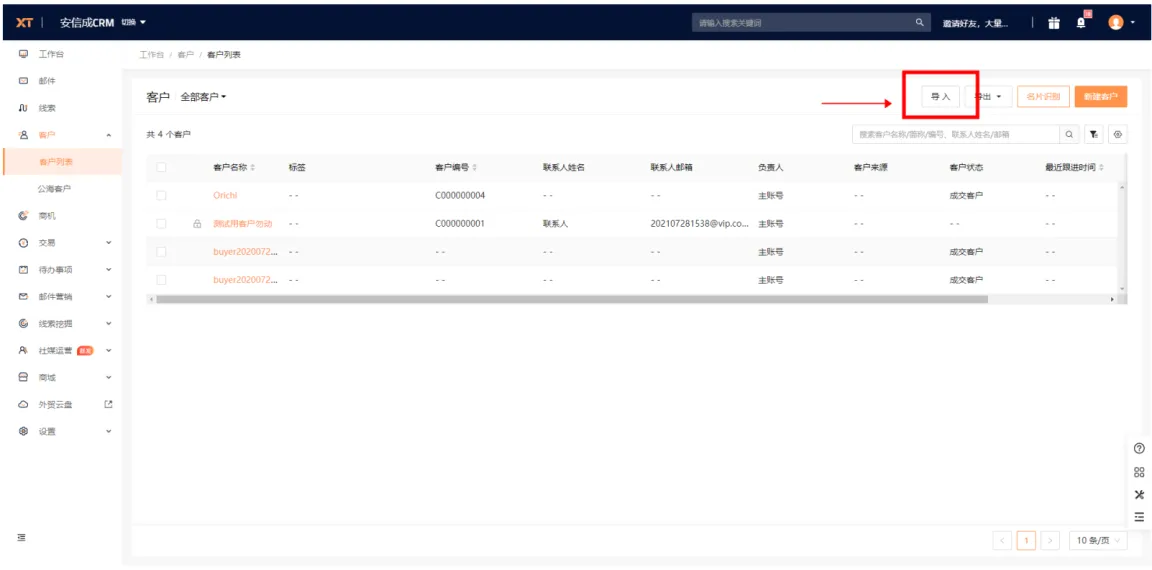Open 商机 via its sidebar icon
This screenshot has width=1152, height=570.
tap(23, 216)
